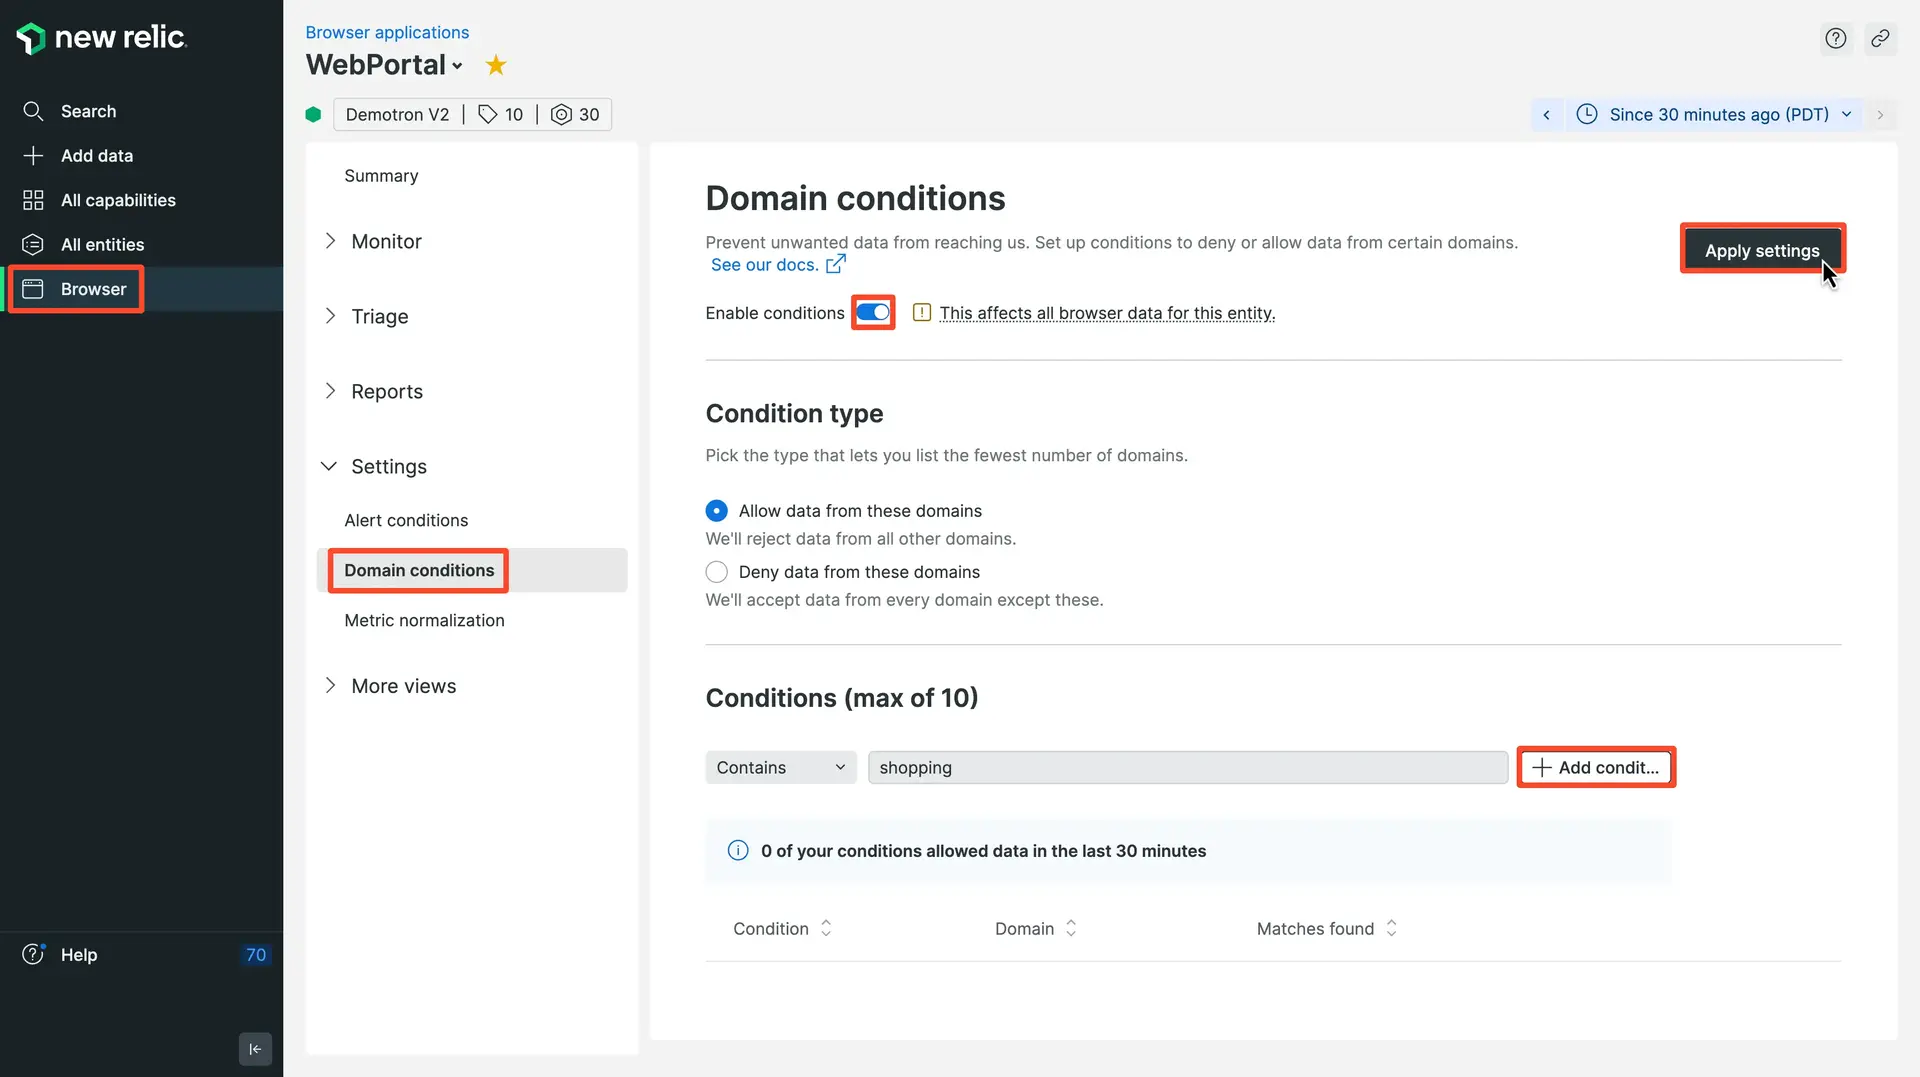Open All entities in the sidebar

pyautogui.click(x=102, y=245)
